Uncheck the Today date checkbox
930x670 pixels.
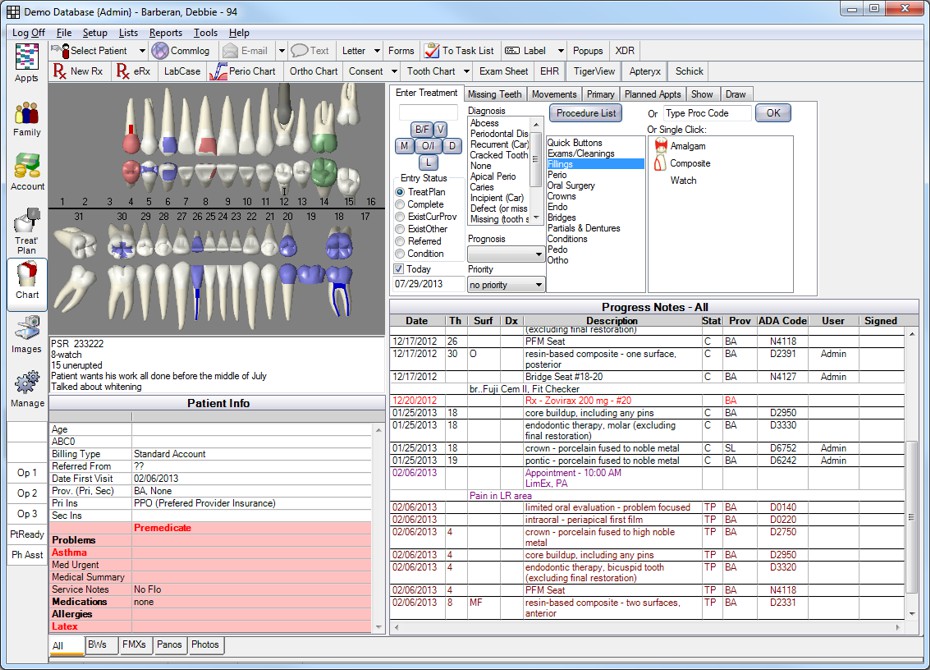(x=399, y=269)
